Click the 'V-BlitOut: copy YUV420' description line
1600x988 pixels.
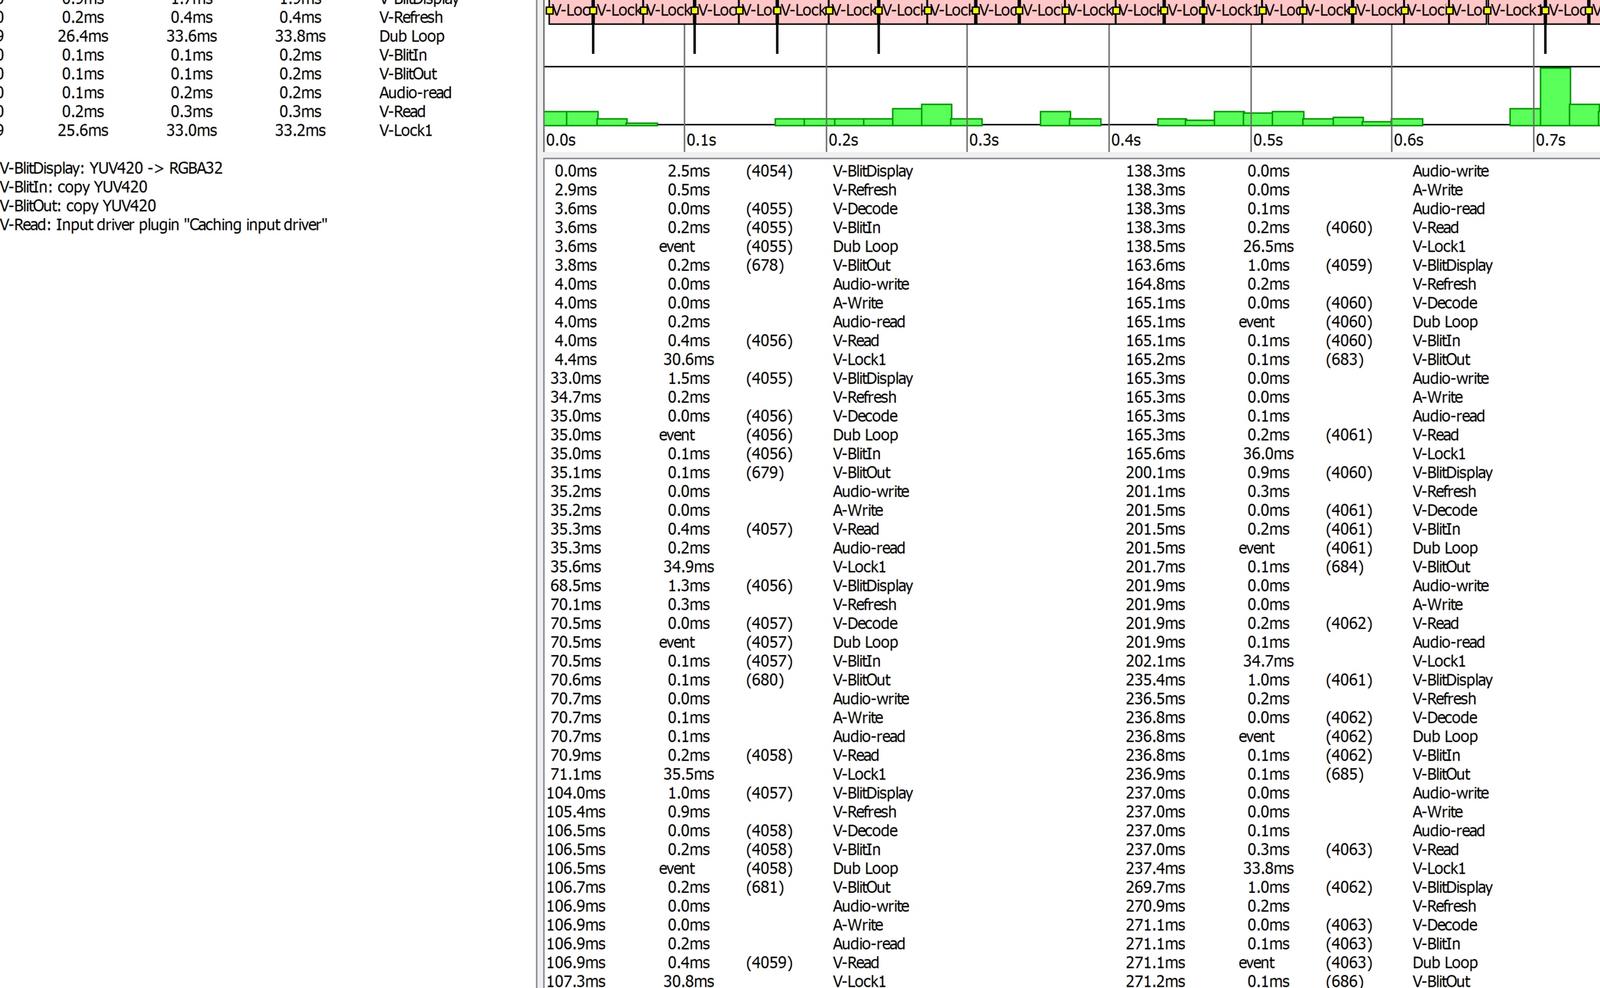tap(78, 206)
